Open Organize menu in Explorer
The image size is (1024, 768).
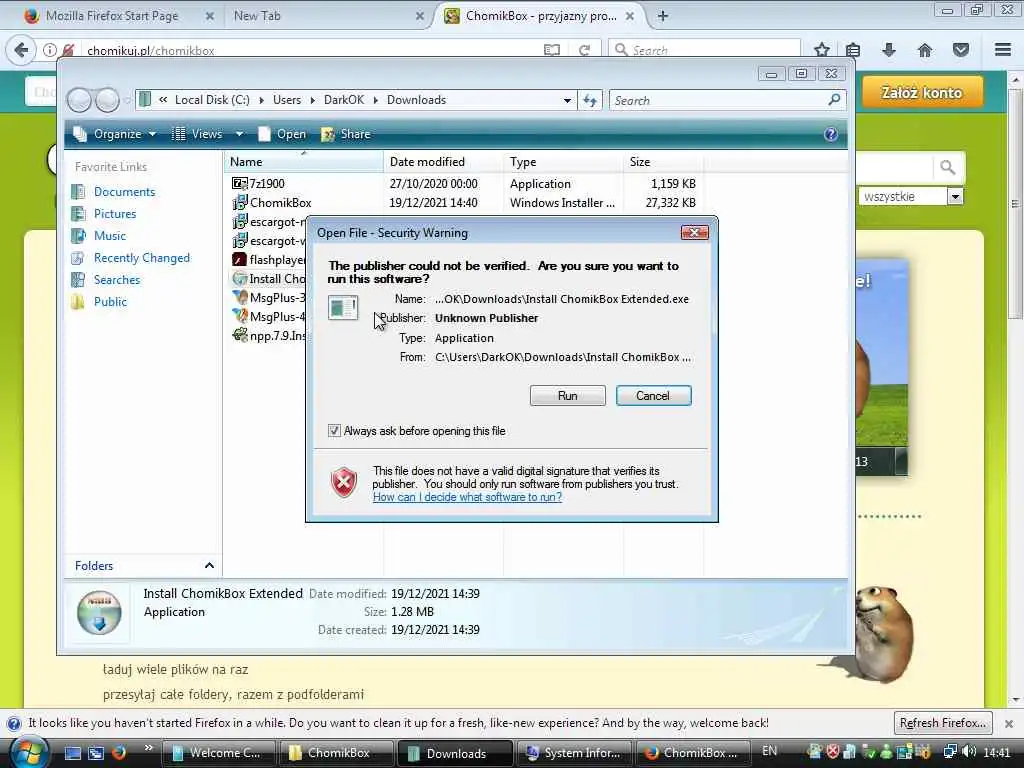[116, 134]
